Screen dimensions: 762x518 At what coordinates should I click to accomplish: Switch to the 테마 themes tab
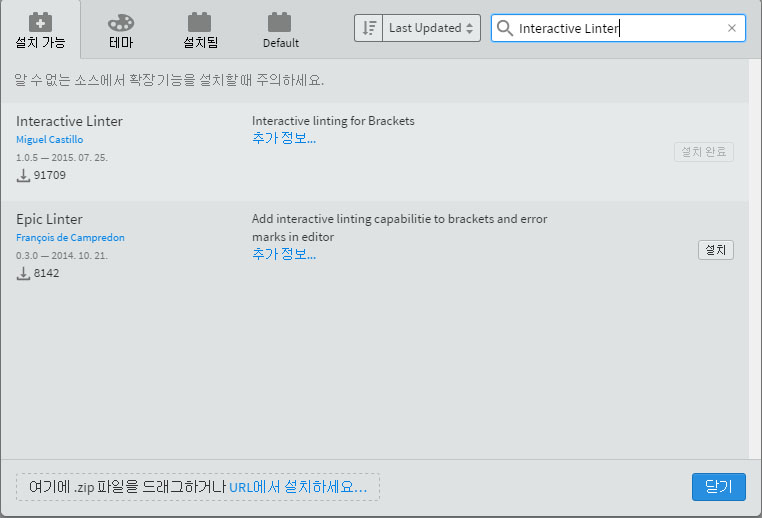click(x=121, y=30)
